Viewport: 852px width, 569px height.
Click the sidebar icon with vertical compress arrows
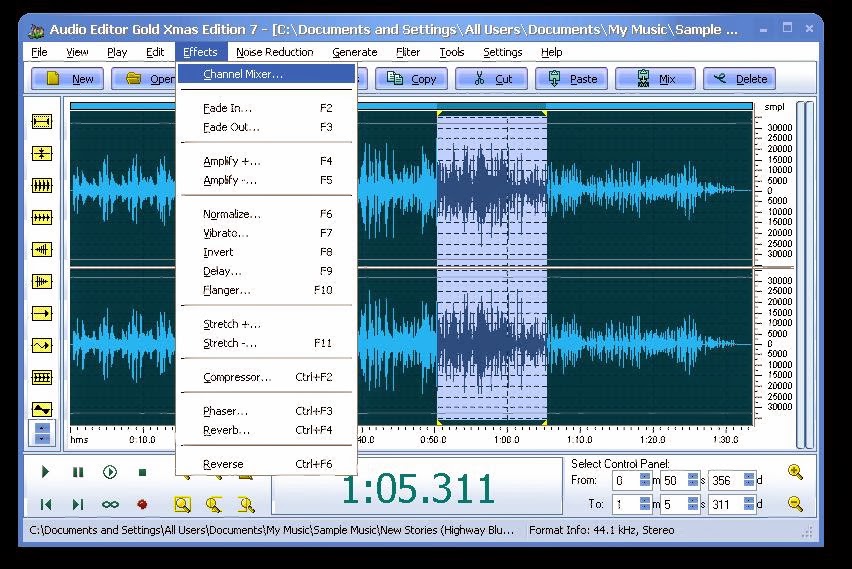(x=42, y=153)
